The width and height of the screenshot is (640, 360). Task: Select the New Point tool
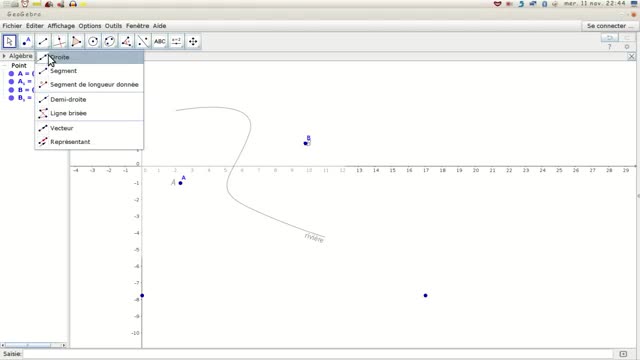pyautogui.click(x=26, y=41)
